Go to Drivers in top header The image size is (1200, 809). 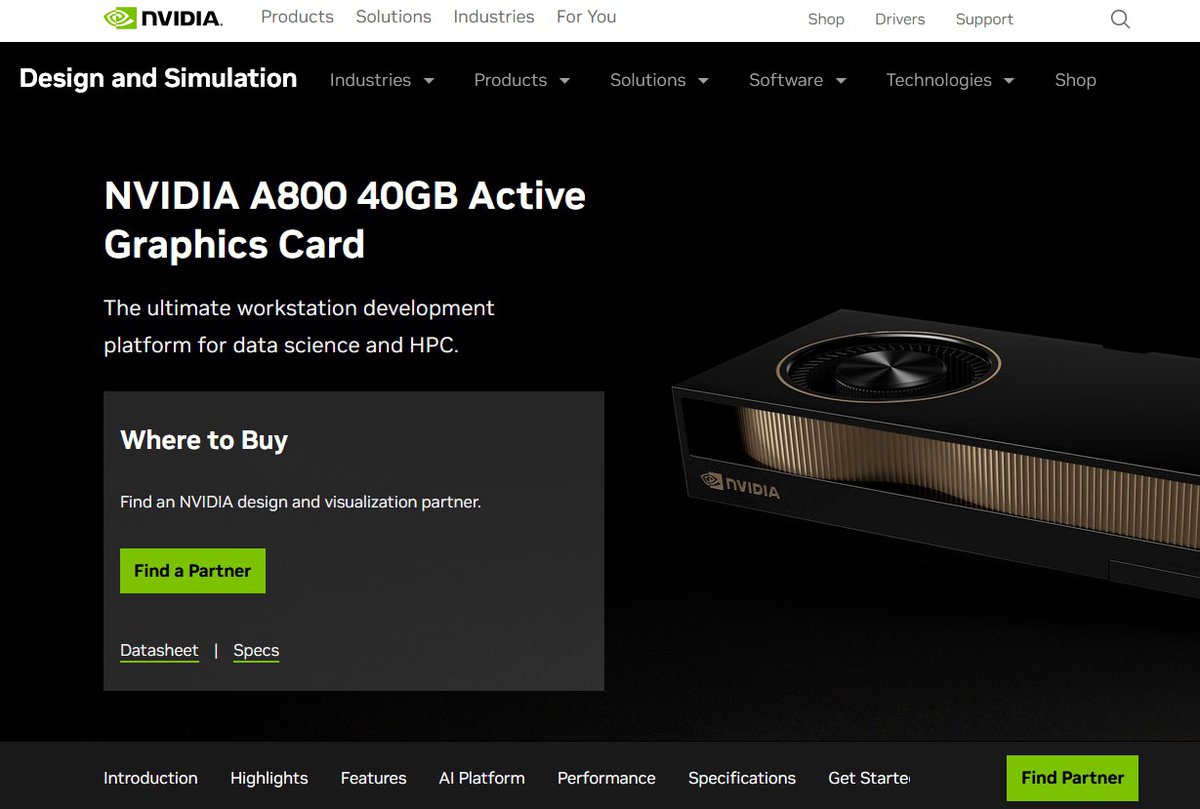point(900,19)
